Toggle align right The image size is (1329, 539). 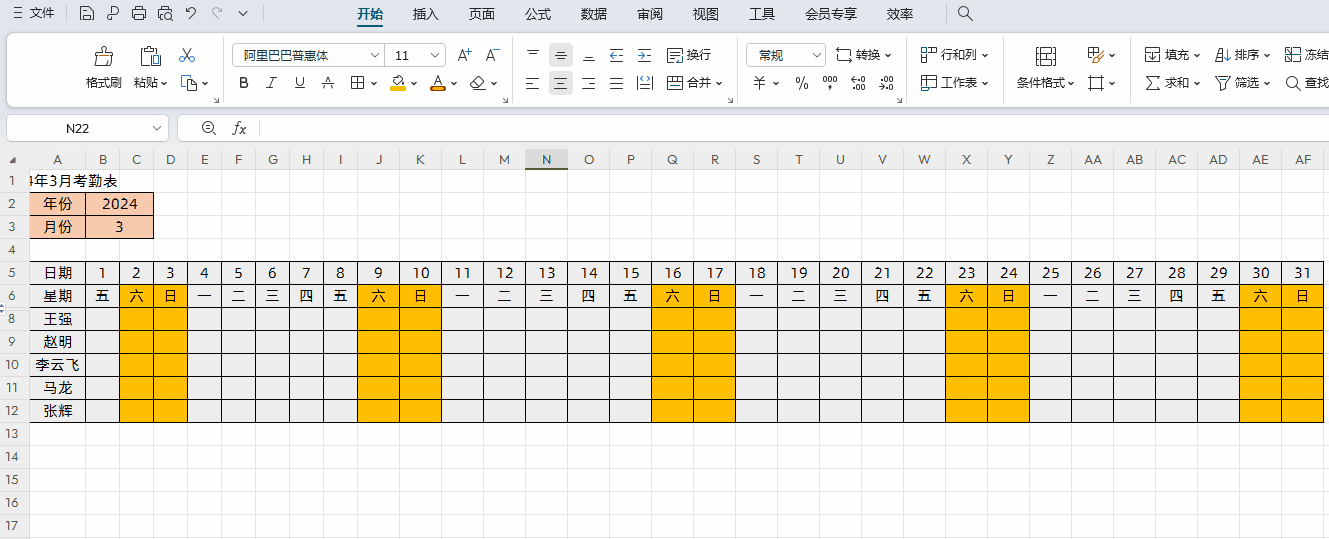(x=589, y=83)
